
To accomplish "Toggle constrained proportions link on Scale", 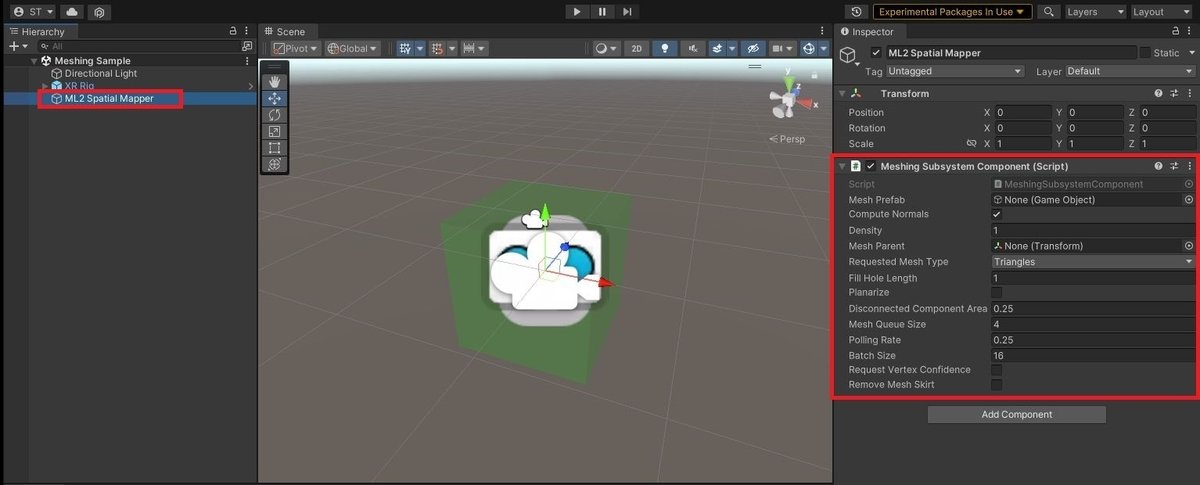I will click(x=971, y=144).
